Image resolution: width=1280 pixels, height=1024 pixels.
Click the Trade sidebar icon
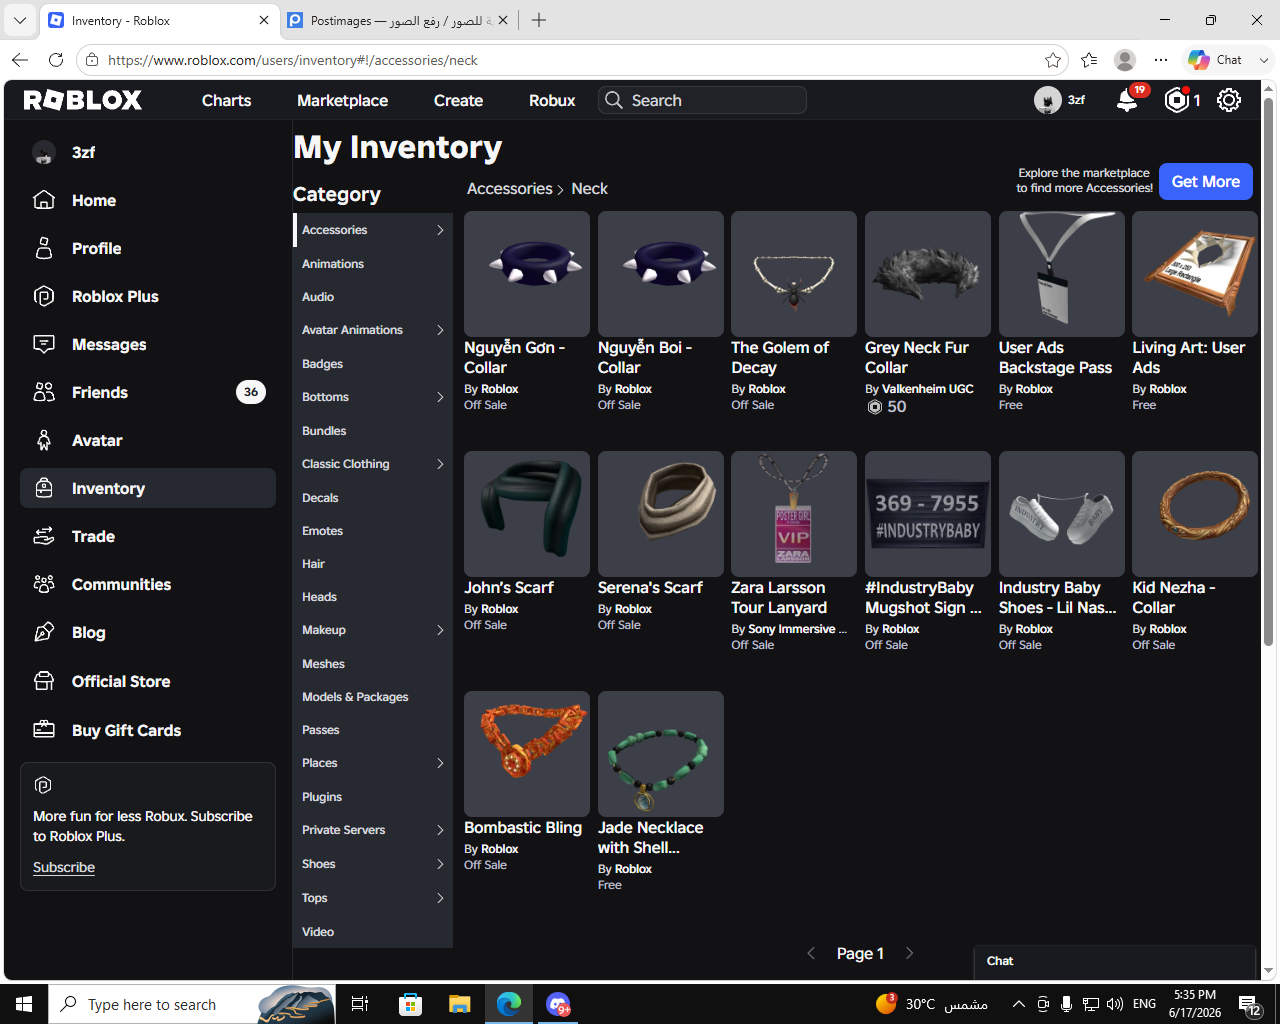[x=44, y=536]
